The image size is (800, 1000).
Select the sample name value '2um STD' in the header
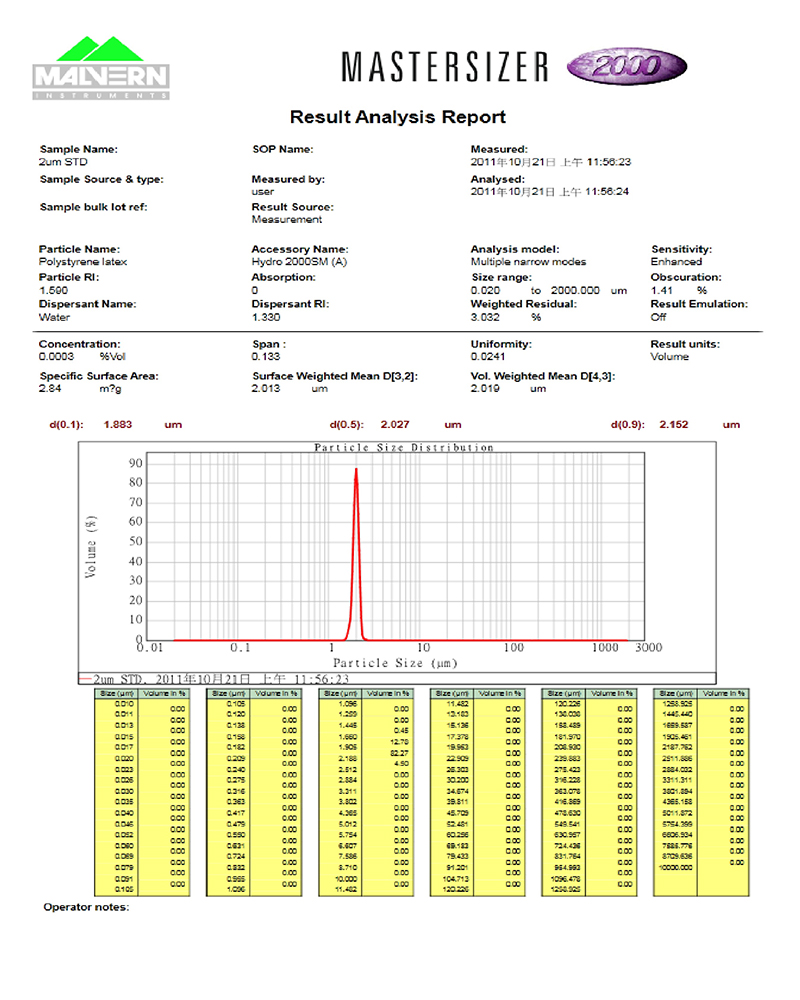coord(63,162)
